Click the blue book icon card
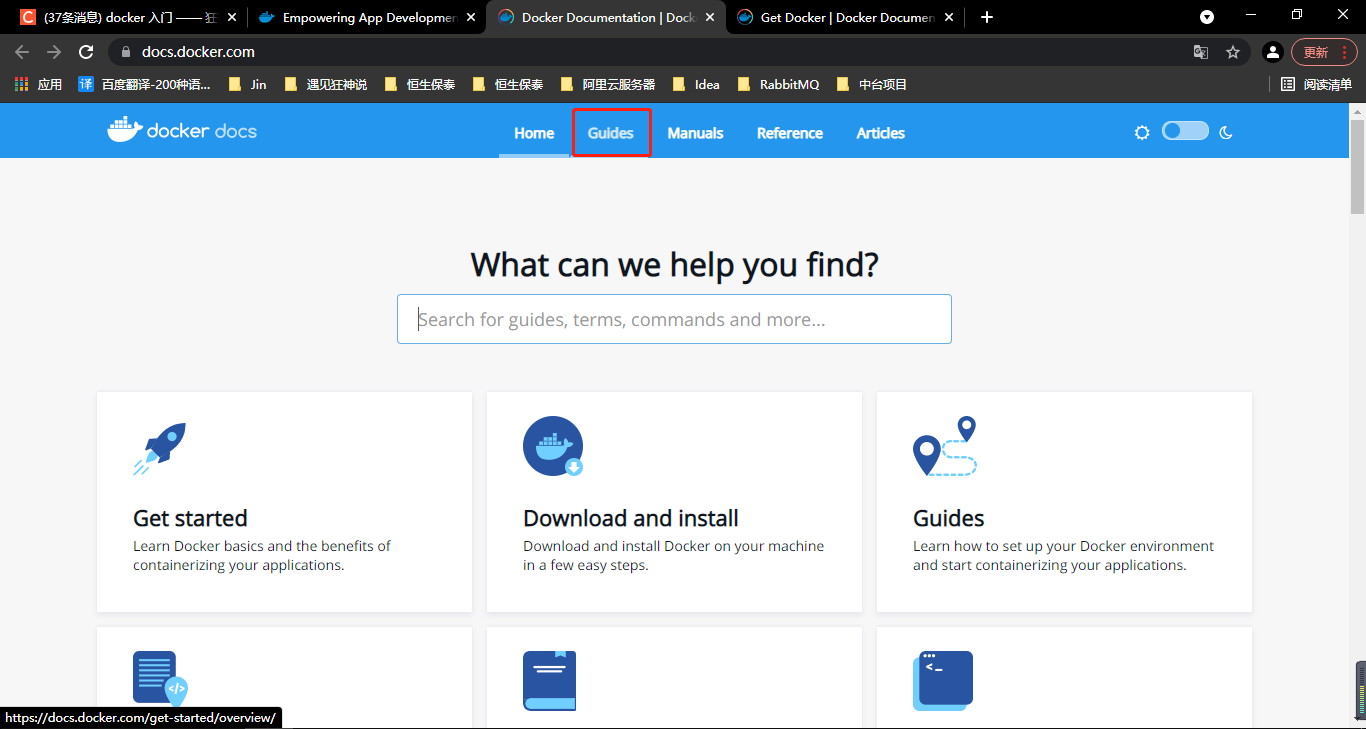The image size is (1366, 729). [x=549, y=681]
